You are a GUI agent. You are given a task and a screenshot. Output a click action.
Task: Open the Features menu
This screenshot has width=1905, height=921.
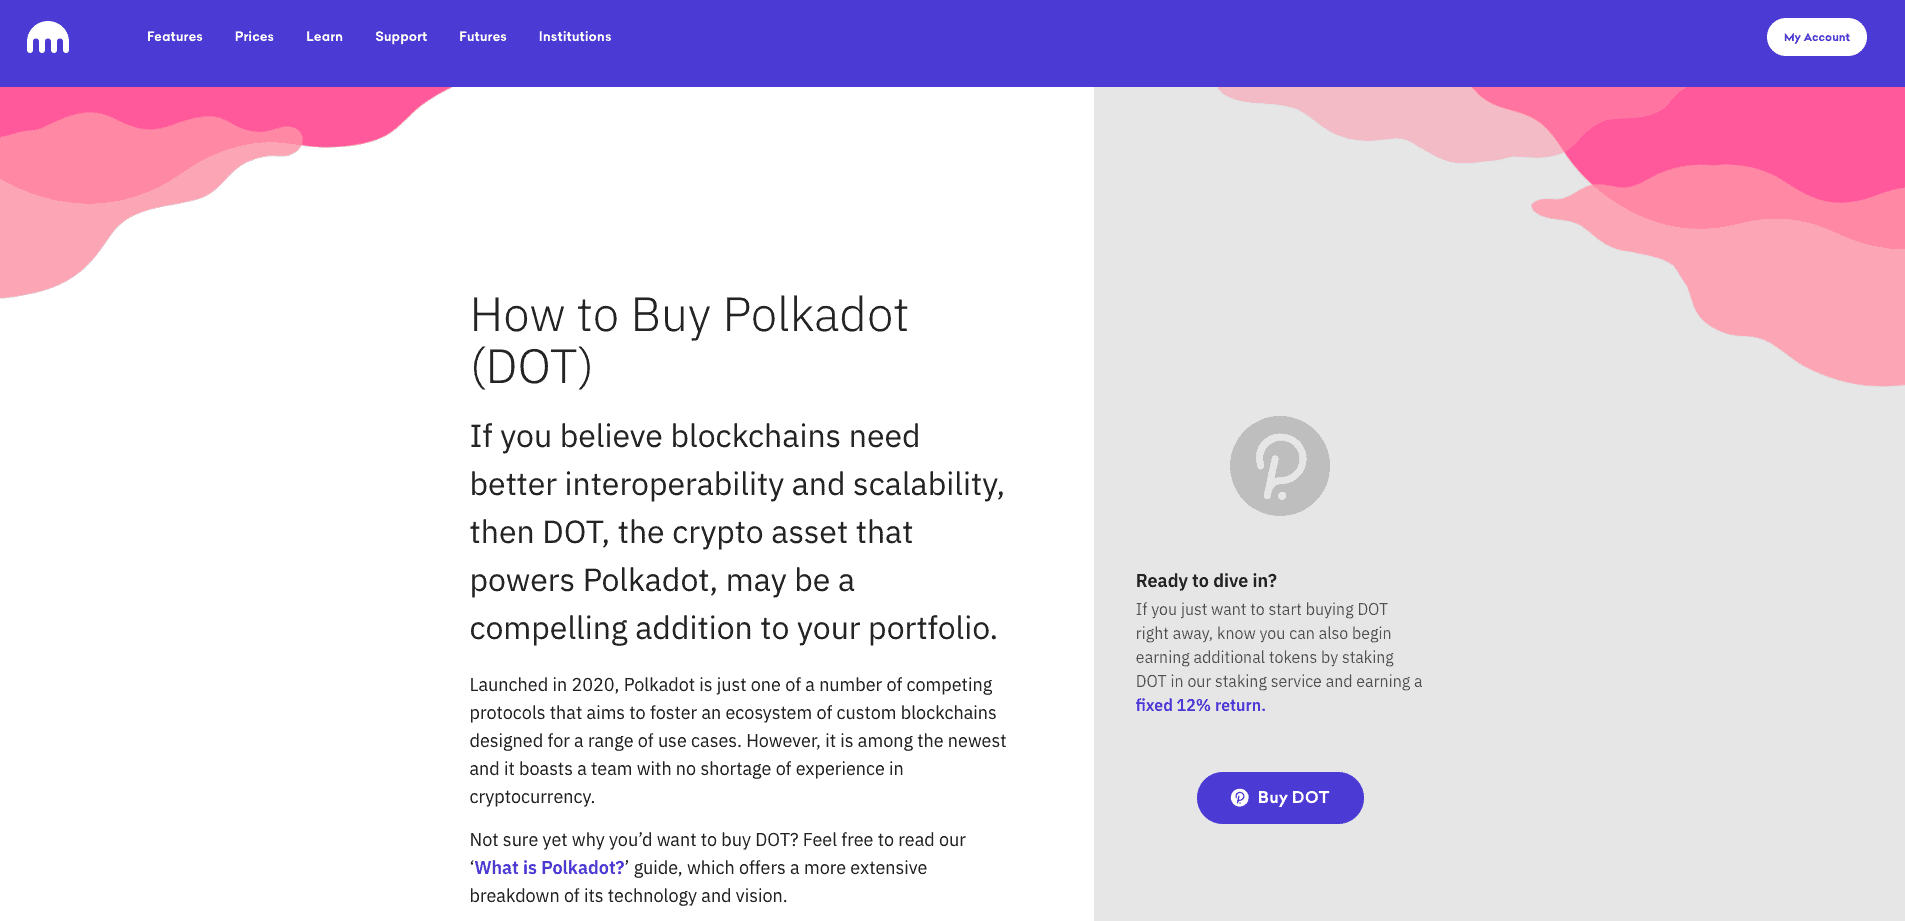(x=175, y=36)
